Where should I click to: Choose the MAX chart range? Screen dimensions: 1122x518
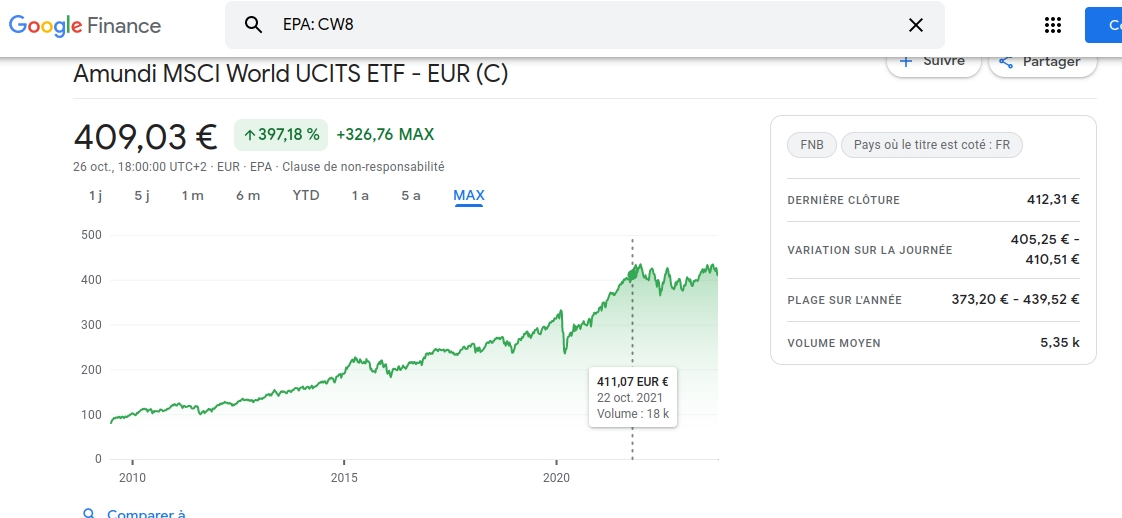469,195
